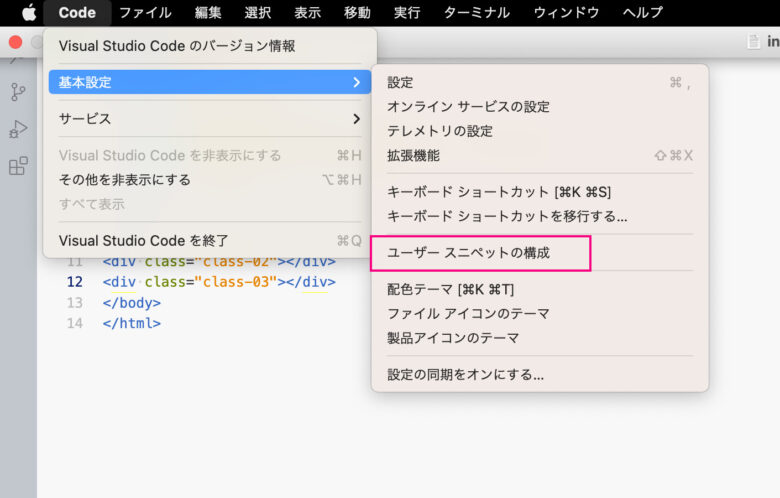Screen dimensions: 780x498
Task: Choose Visual Studio Code を終了
Action: tap(210, 241)
